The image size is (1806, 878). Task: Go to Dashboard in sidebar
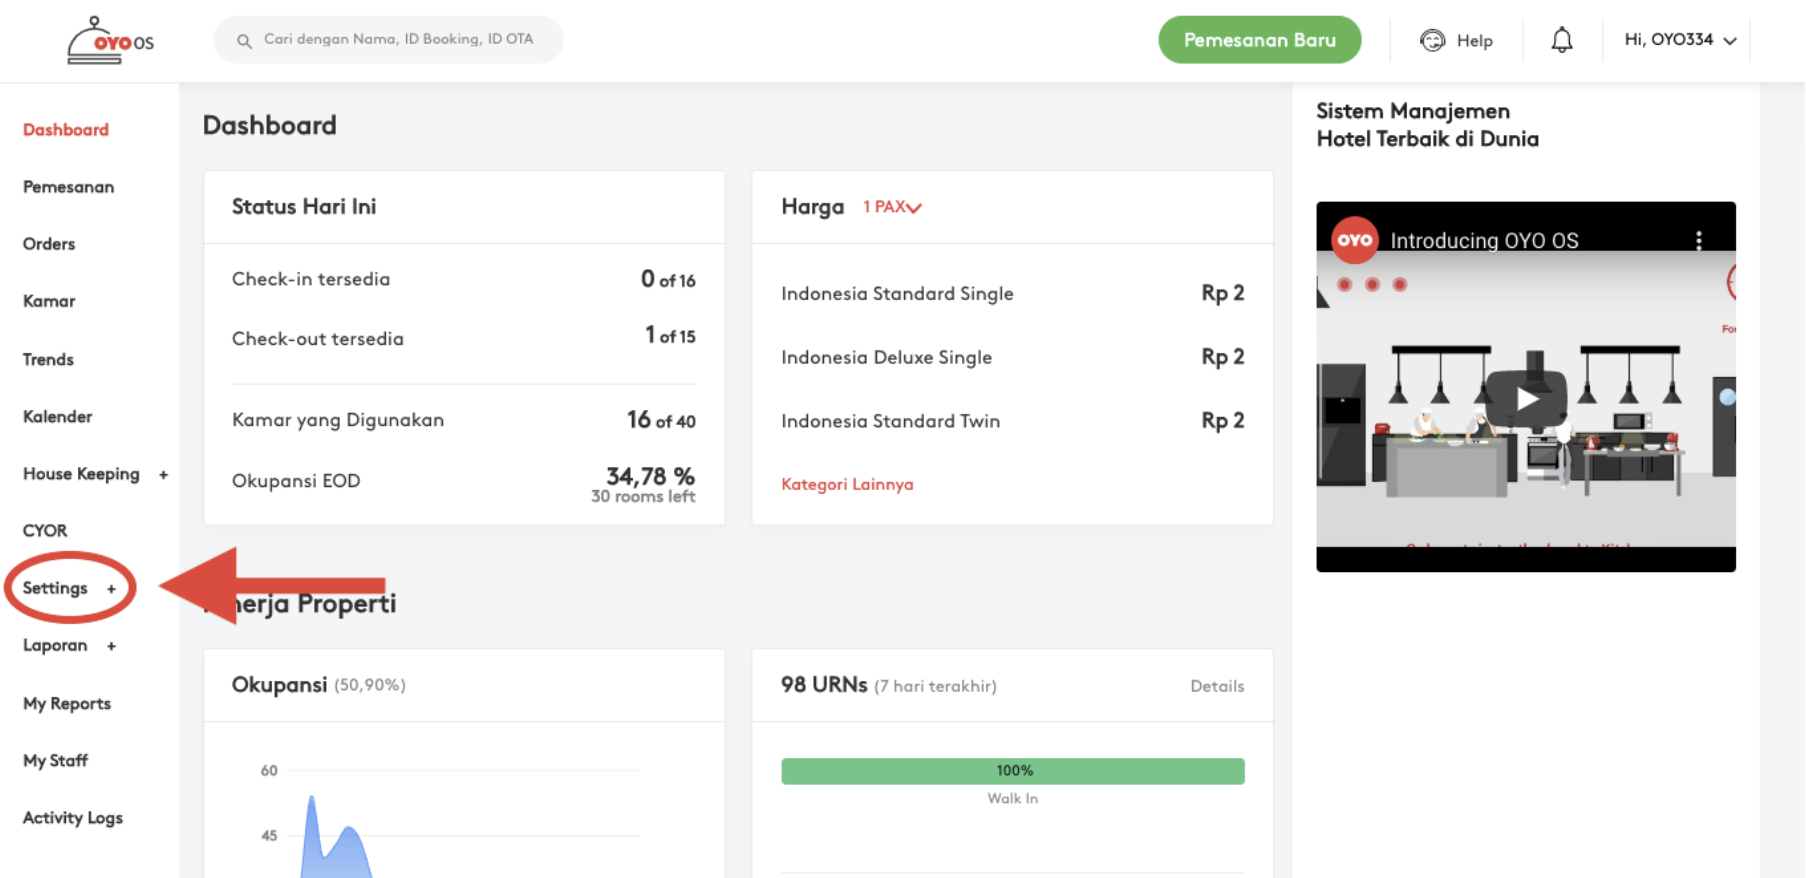tap(66, 130)
